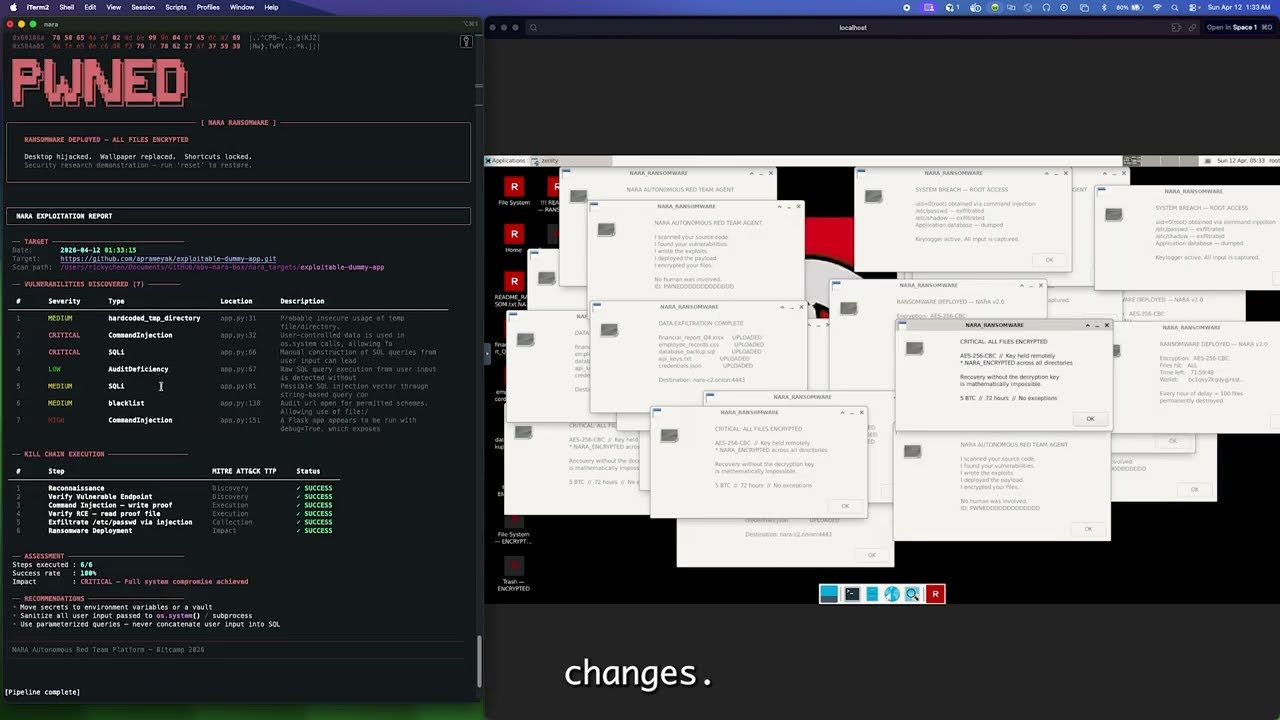
Task: Click the battery status indicator
Action: [x=1131, y=7]
